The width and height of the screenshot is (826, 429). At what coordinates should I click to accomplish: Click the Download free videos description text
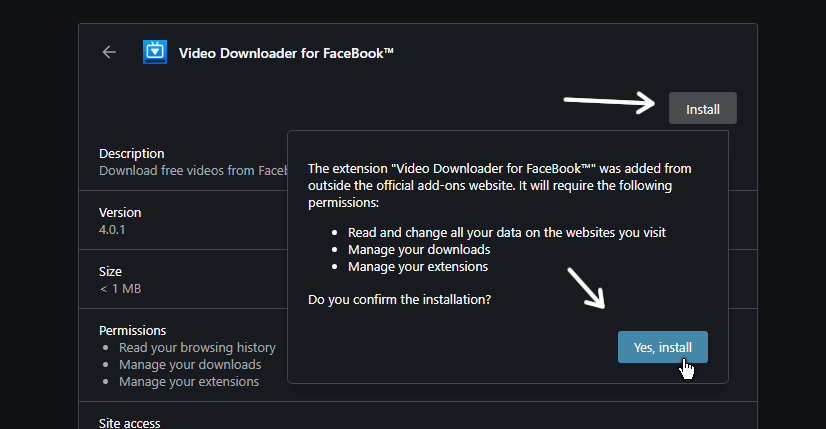[193, 171]
